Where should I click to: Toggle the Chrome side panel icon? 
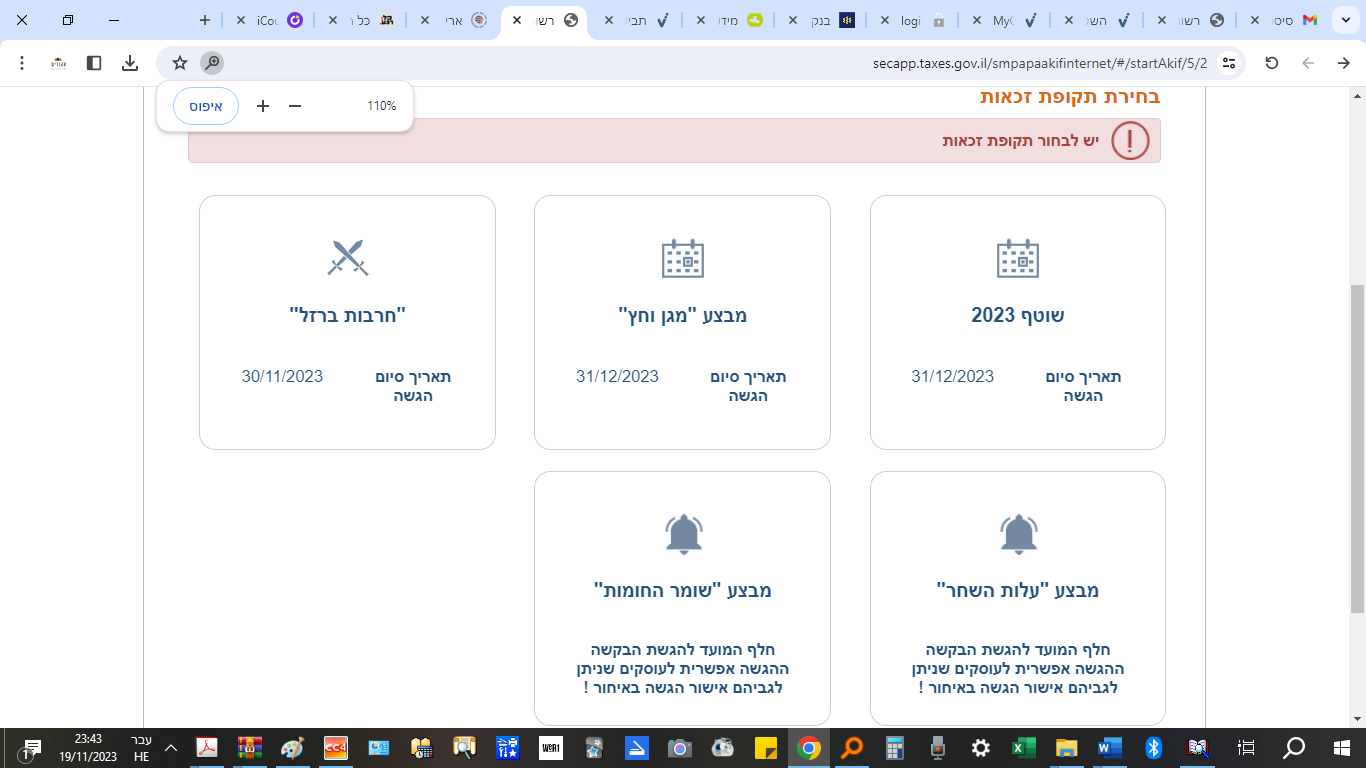tap(94, 63)
